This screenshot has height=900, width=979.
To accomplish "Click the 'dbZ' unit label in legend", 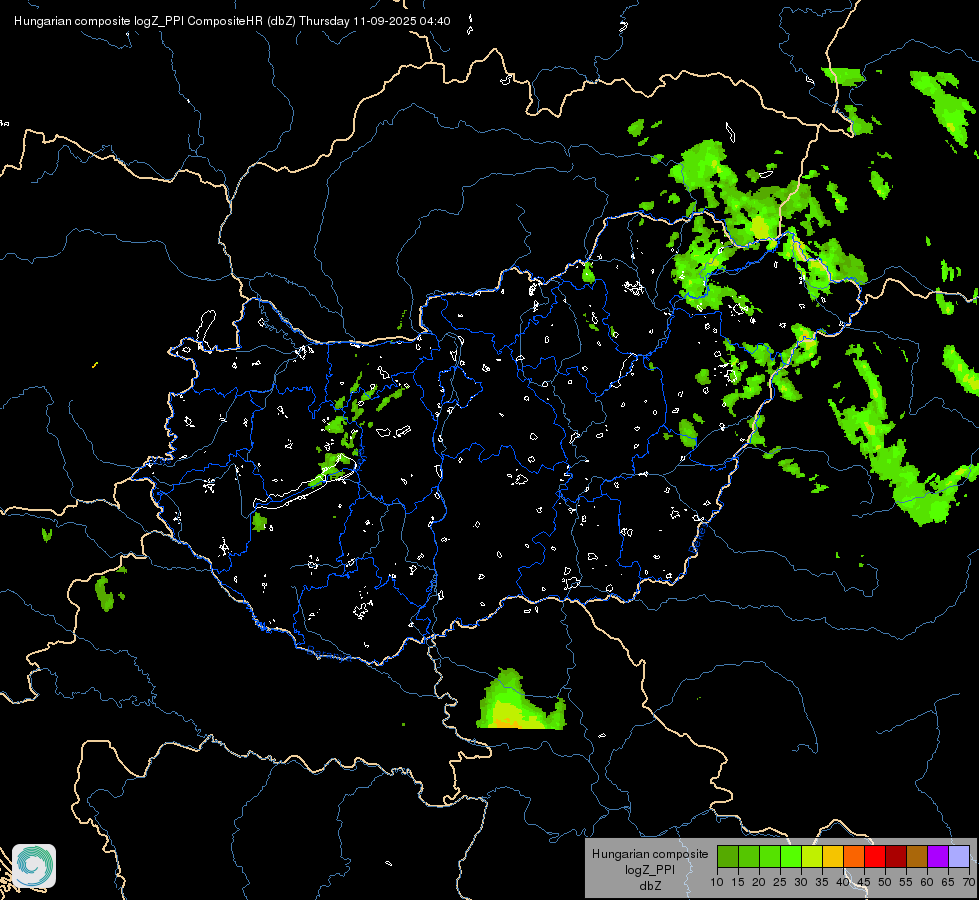I will [x=650, y=886].
